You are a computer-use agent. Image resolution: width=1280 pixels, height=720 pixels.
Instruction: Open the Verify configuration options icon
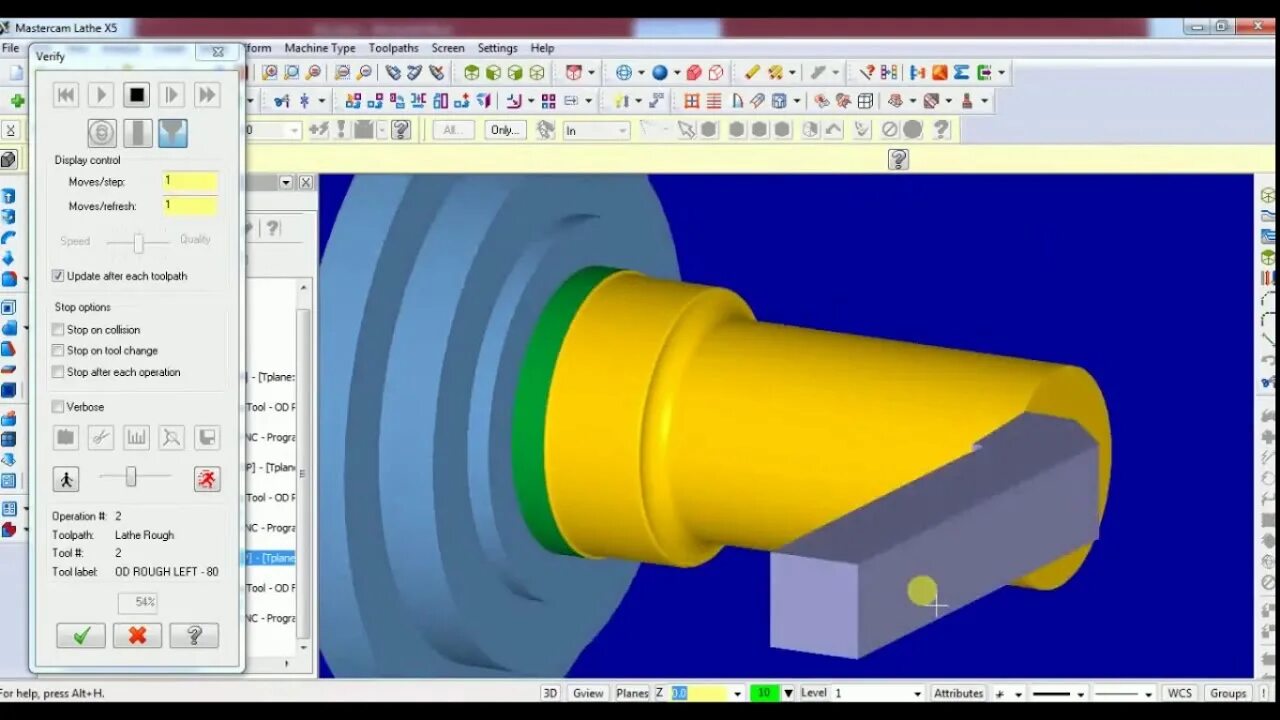click(x=66, y=437)
